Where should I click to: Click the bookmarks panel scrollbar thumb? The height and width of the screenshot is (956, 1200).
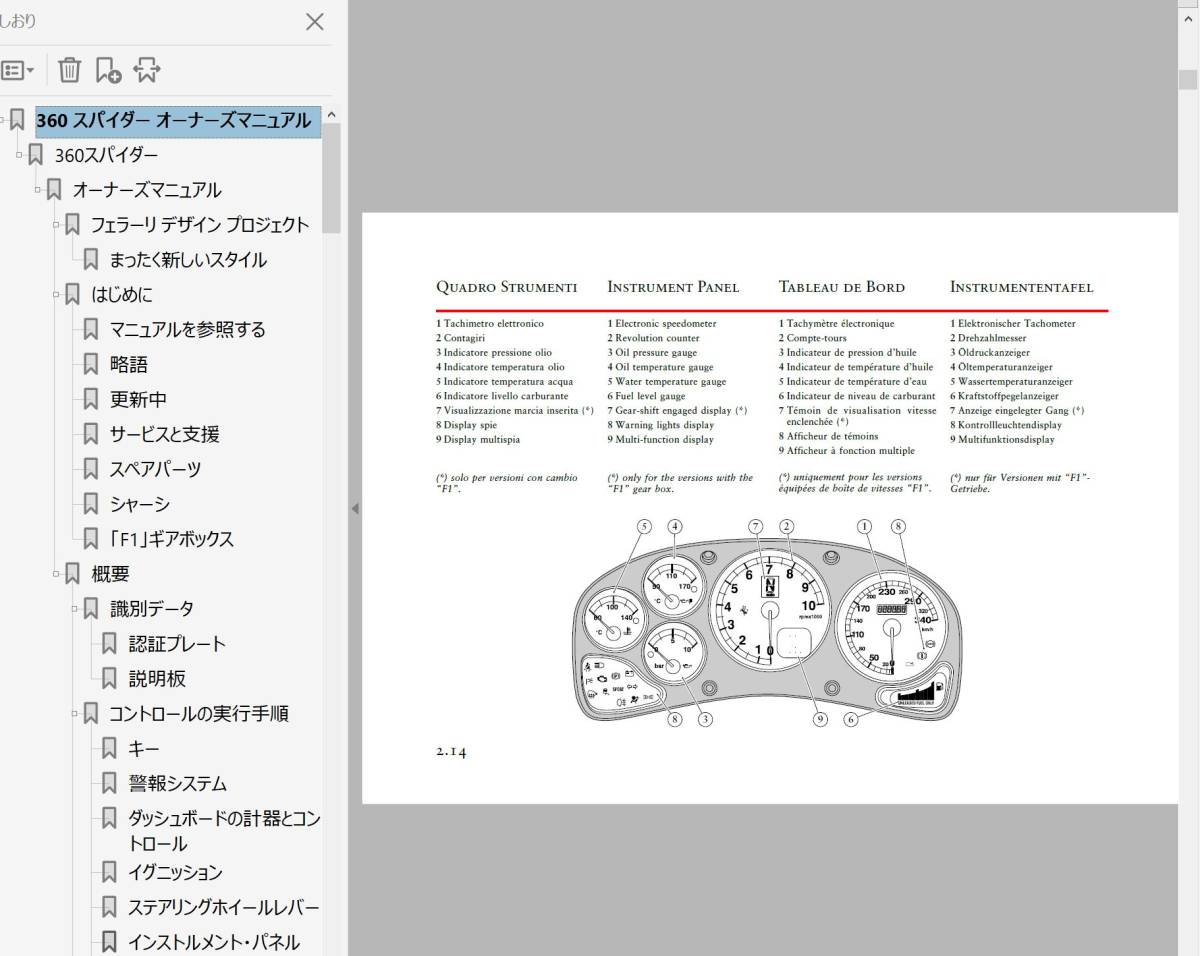pos(332,178)
